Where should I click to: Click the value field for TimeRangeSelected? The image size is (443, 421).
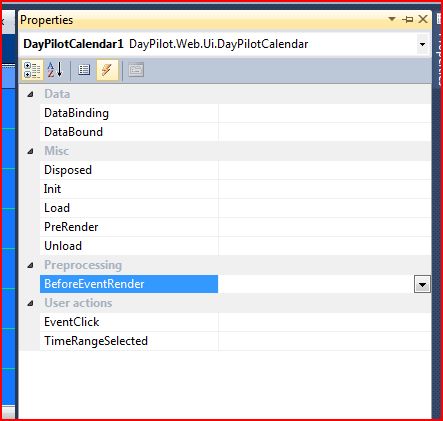[325, 341]
